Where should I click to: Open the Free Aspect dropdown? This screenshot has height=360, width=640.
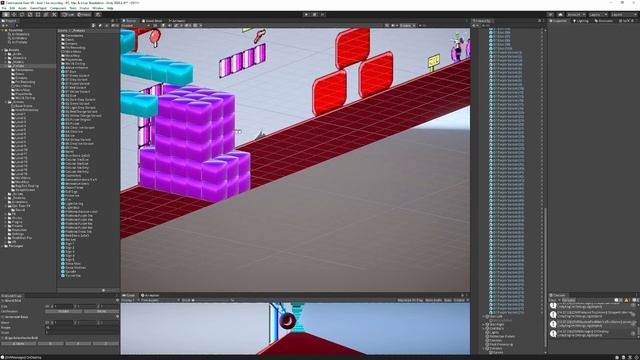coord(159,300)
